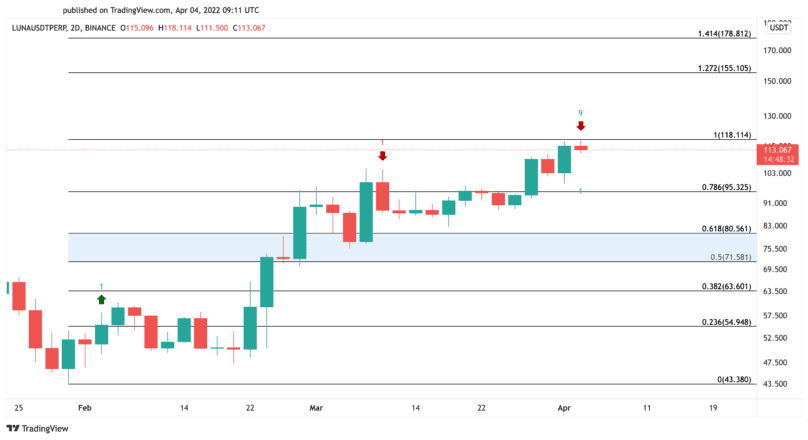Click the 2D interval label in the chart legend
Viewport: 808px width, 440px height.
75,28
